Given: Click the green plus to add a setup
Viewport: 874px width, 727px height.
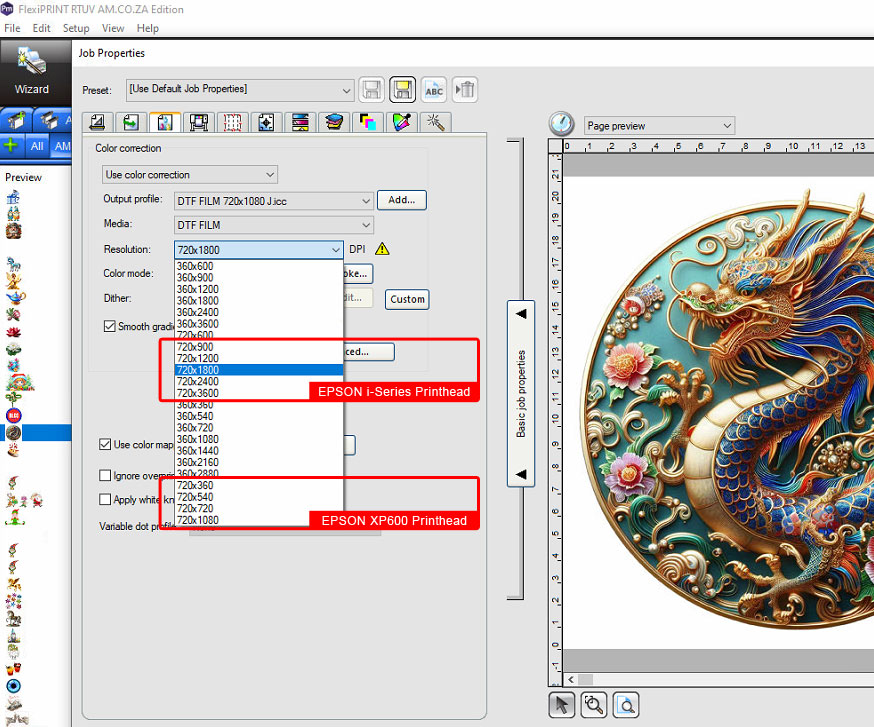Looking at the screenshot, I should 11,146.
